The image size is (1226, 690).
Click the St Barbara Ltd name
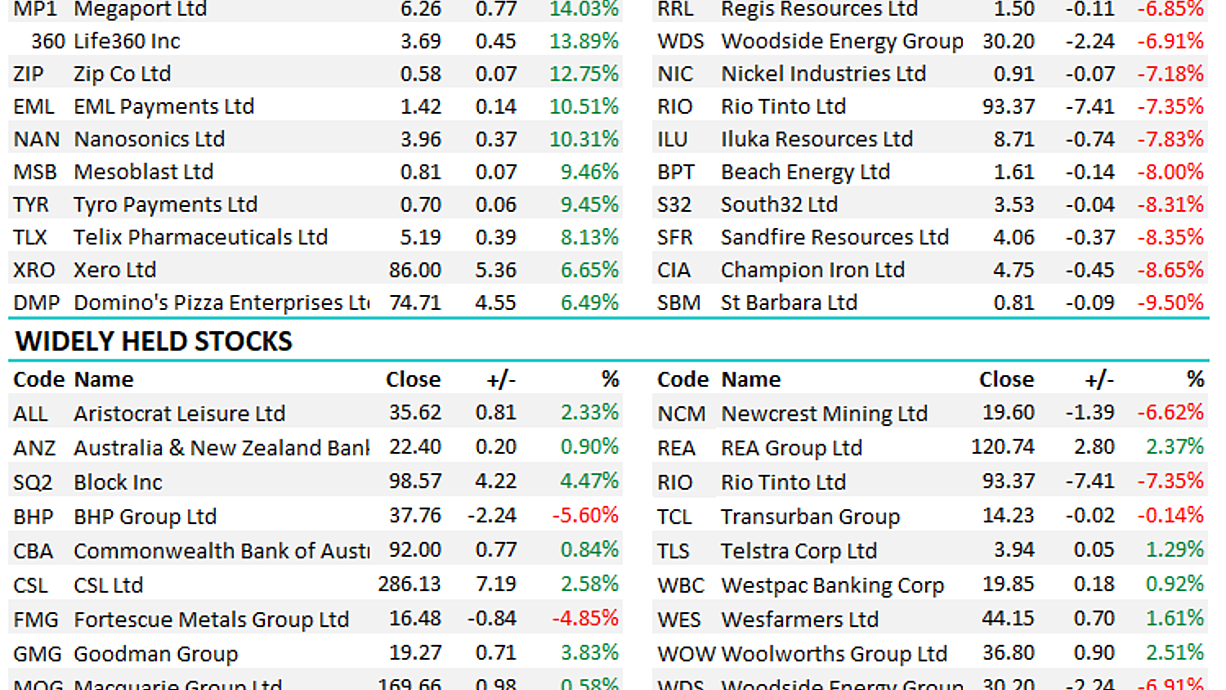tap(789, 303)
